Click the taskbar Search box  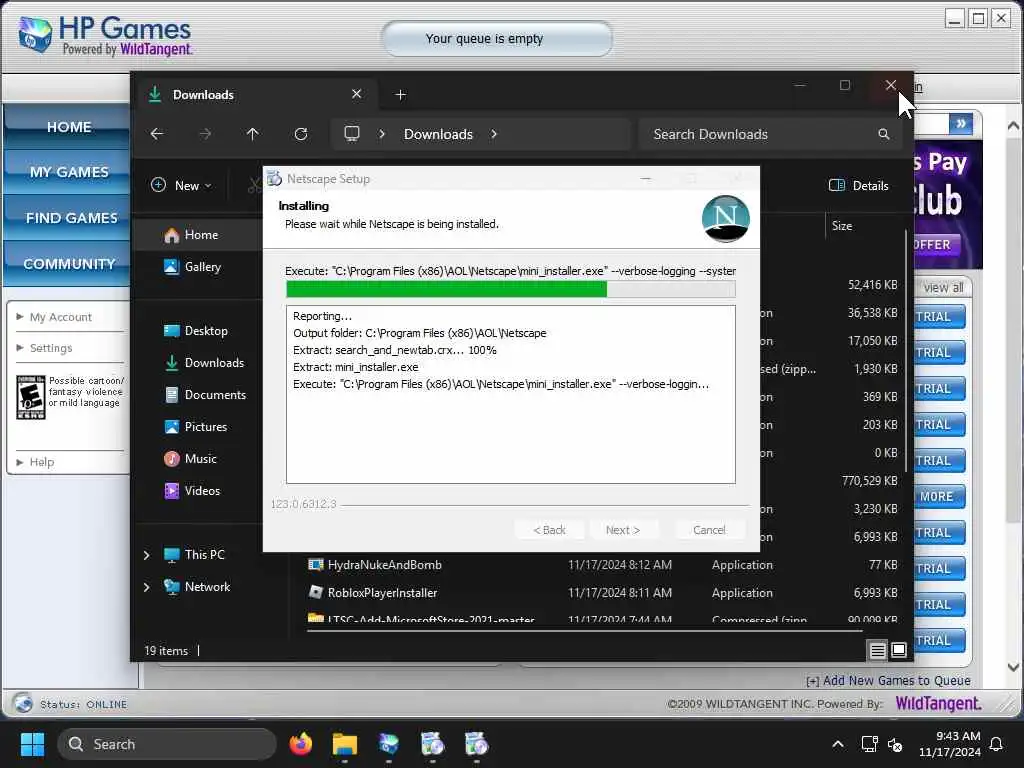coord(167,744)
